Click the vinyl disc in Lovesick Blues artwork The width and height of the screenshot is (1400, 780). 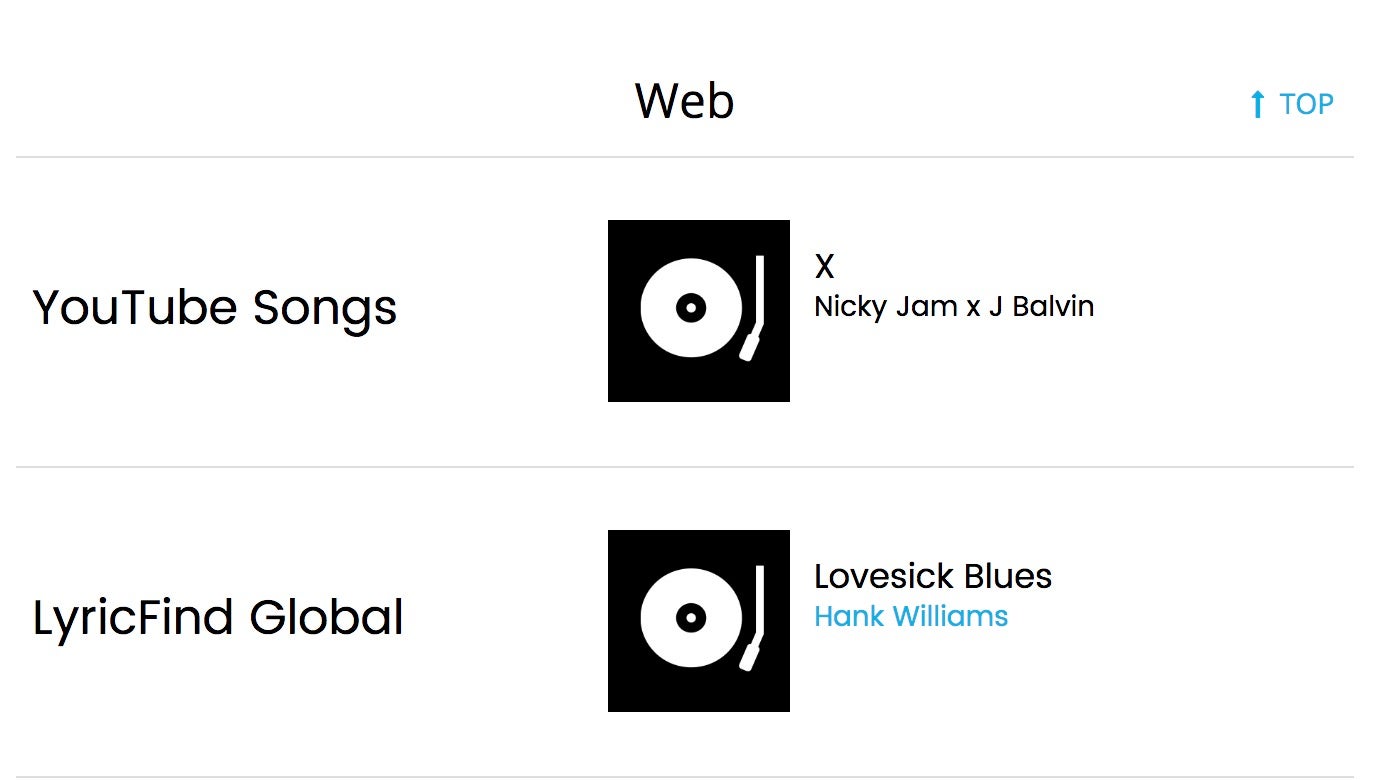click(691, 618)
